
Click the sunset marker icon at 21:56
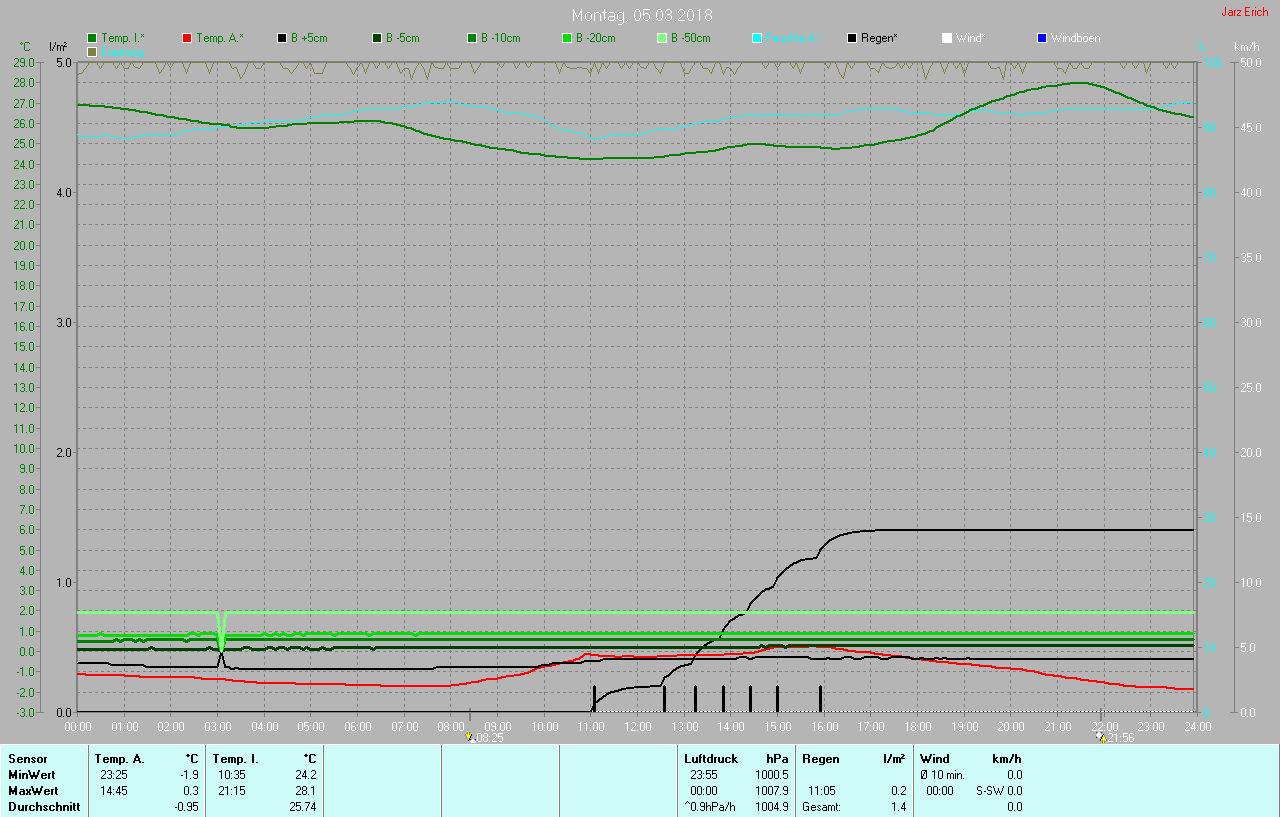point(1101,737)
